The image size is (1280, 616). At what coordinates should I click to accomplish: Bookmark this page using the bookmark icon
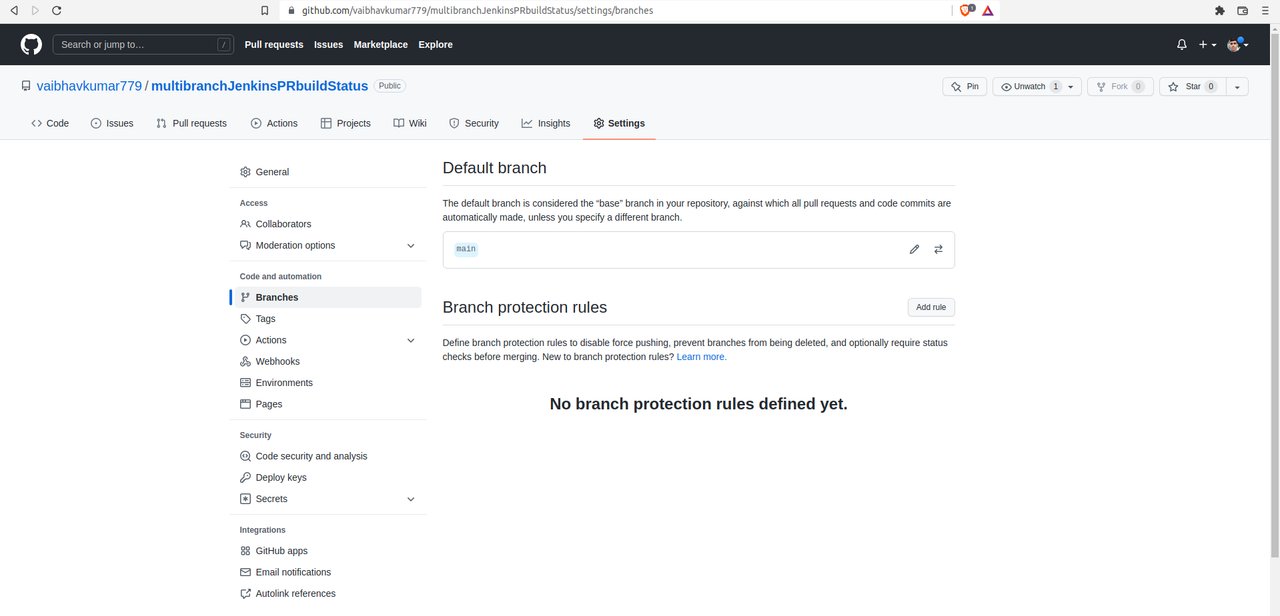264,10
